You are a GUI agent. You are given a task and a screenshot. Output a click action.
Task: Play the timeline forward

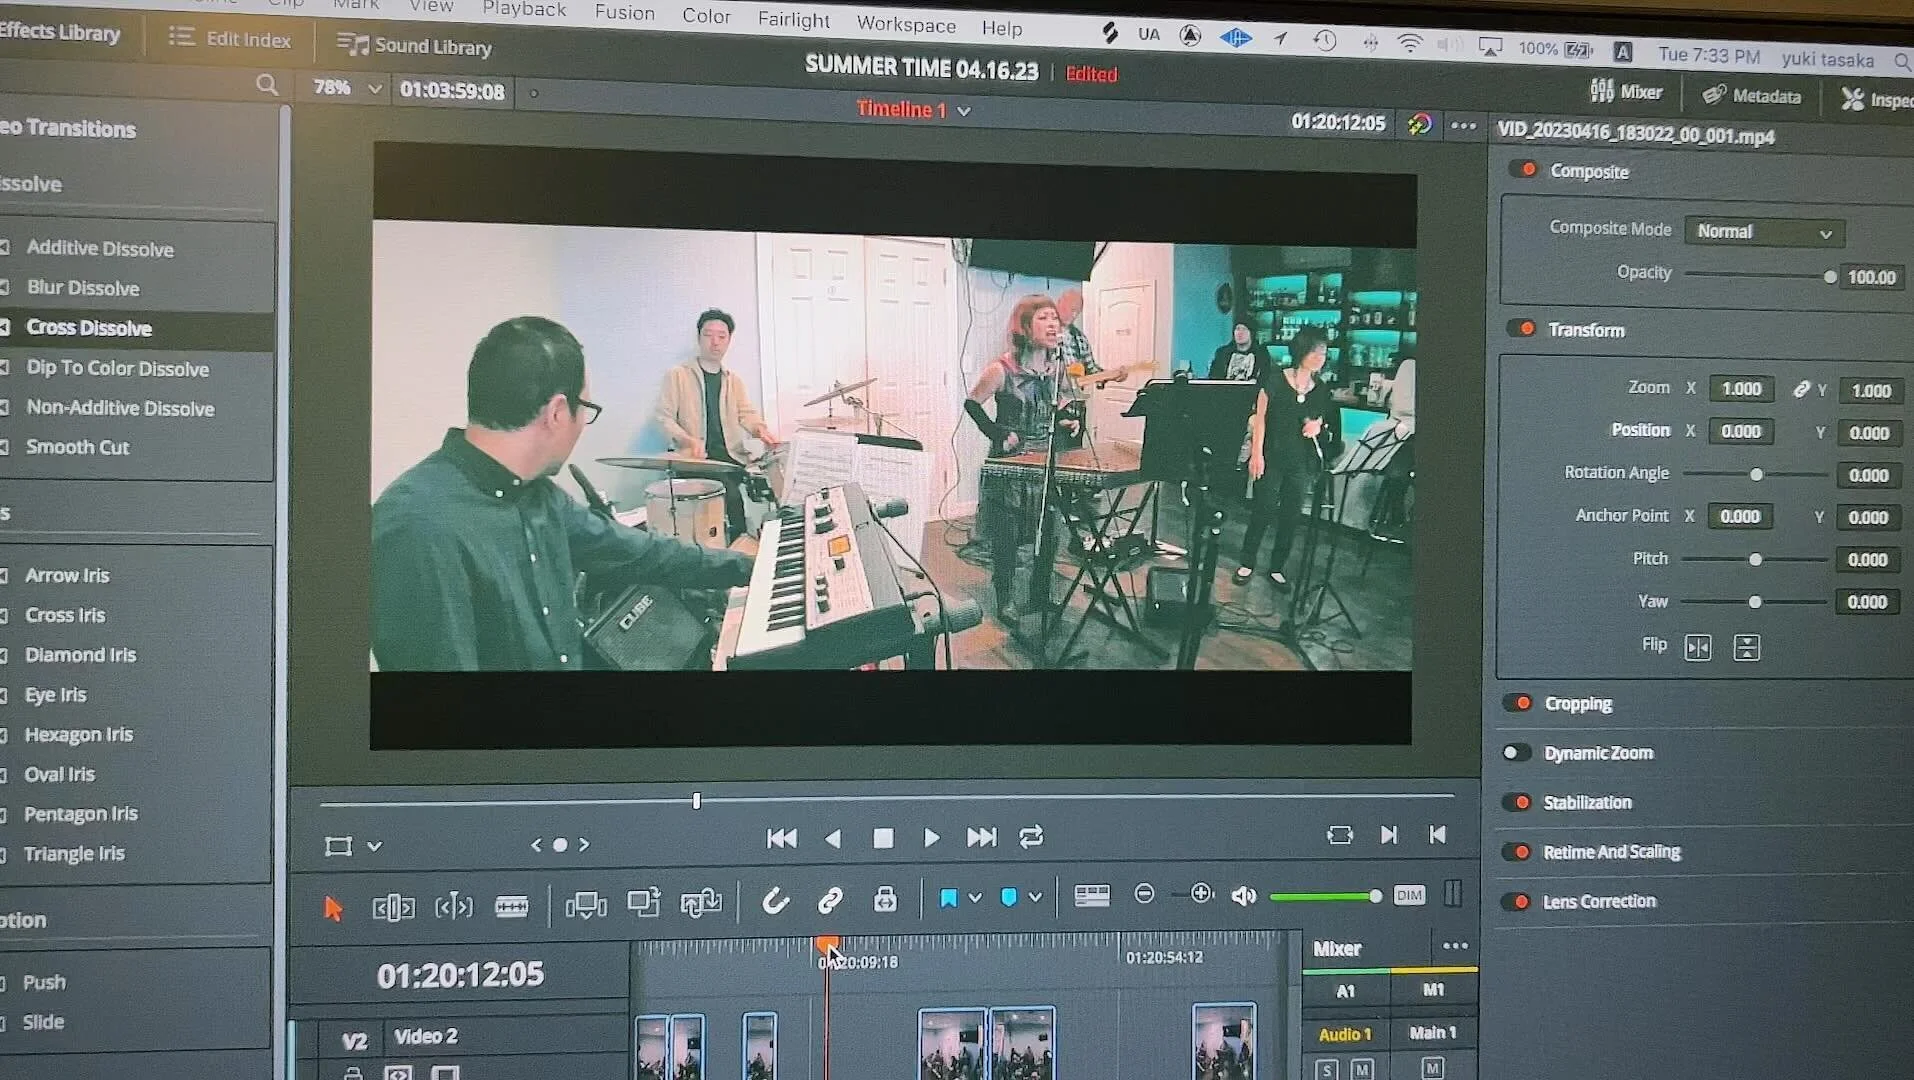(x=931, y=838)
